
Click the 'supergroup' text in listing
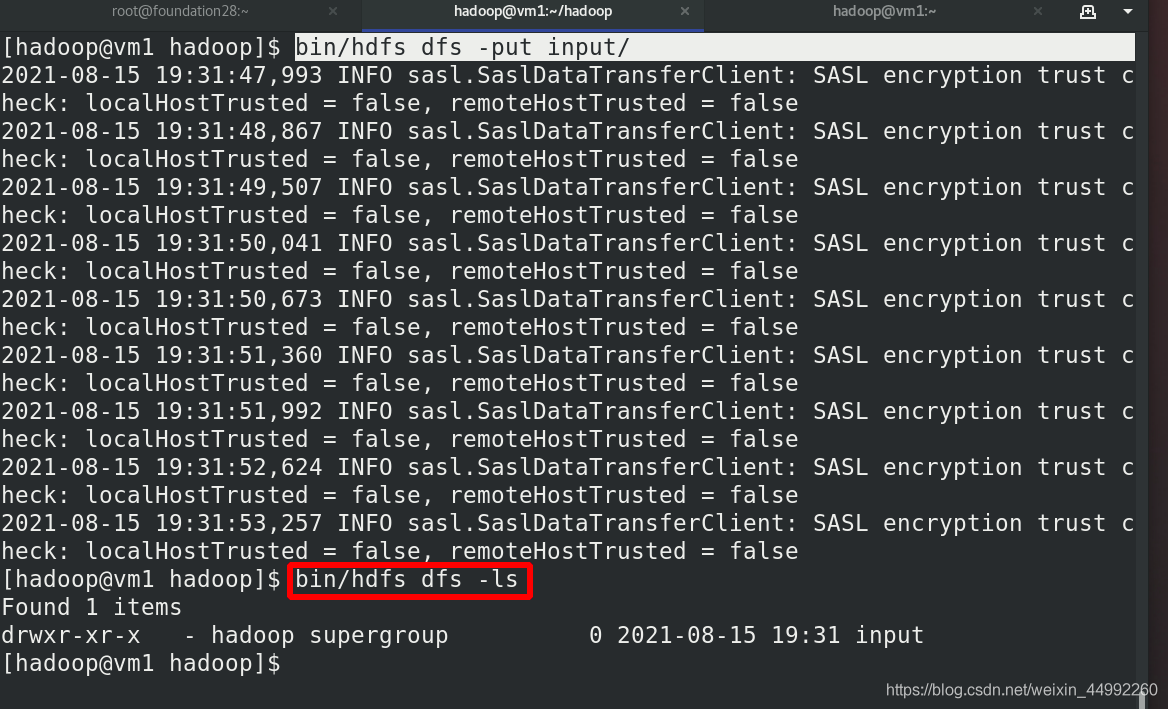[x=379, y=635]
